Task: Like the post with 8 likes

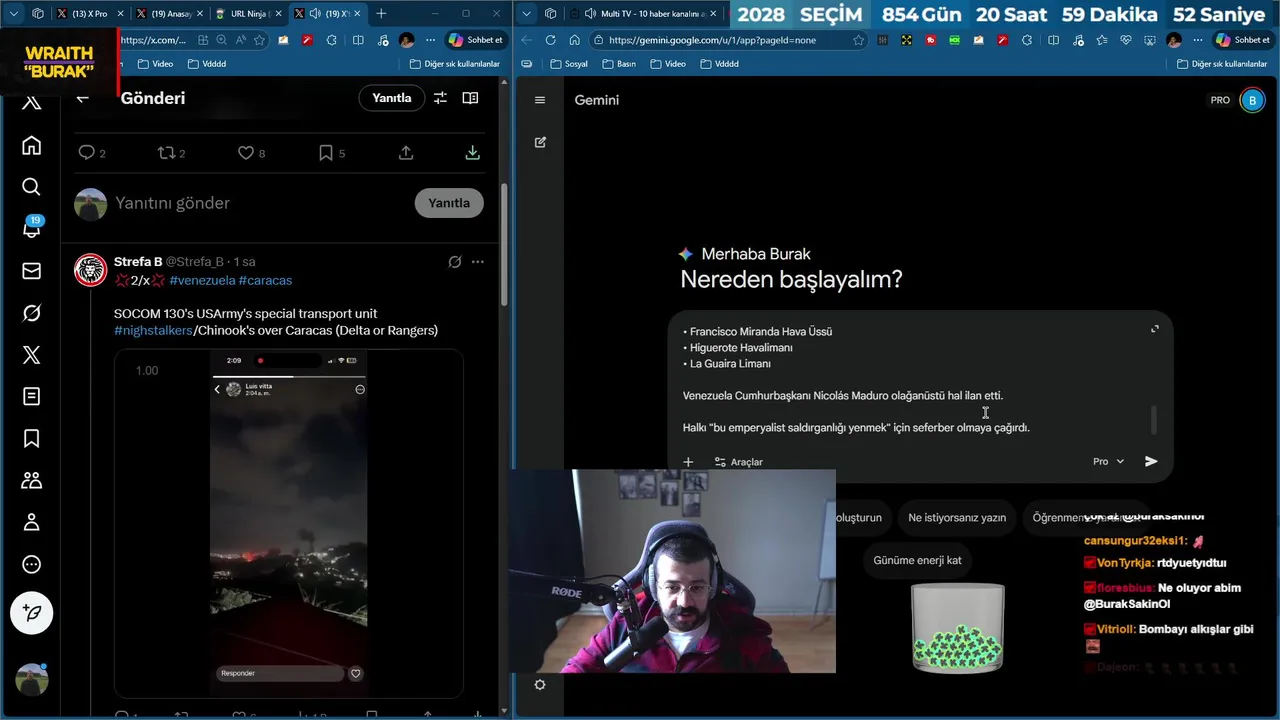Action: (251, 153)
